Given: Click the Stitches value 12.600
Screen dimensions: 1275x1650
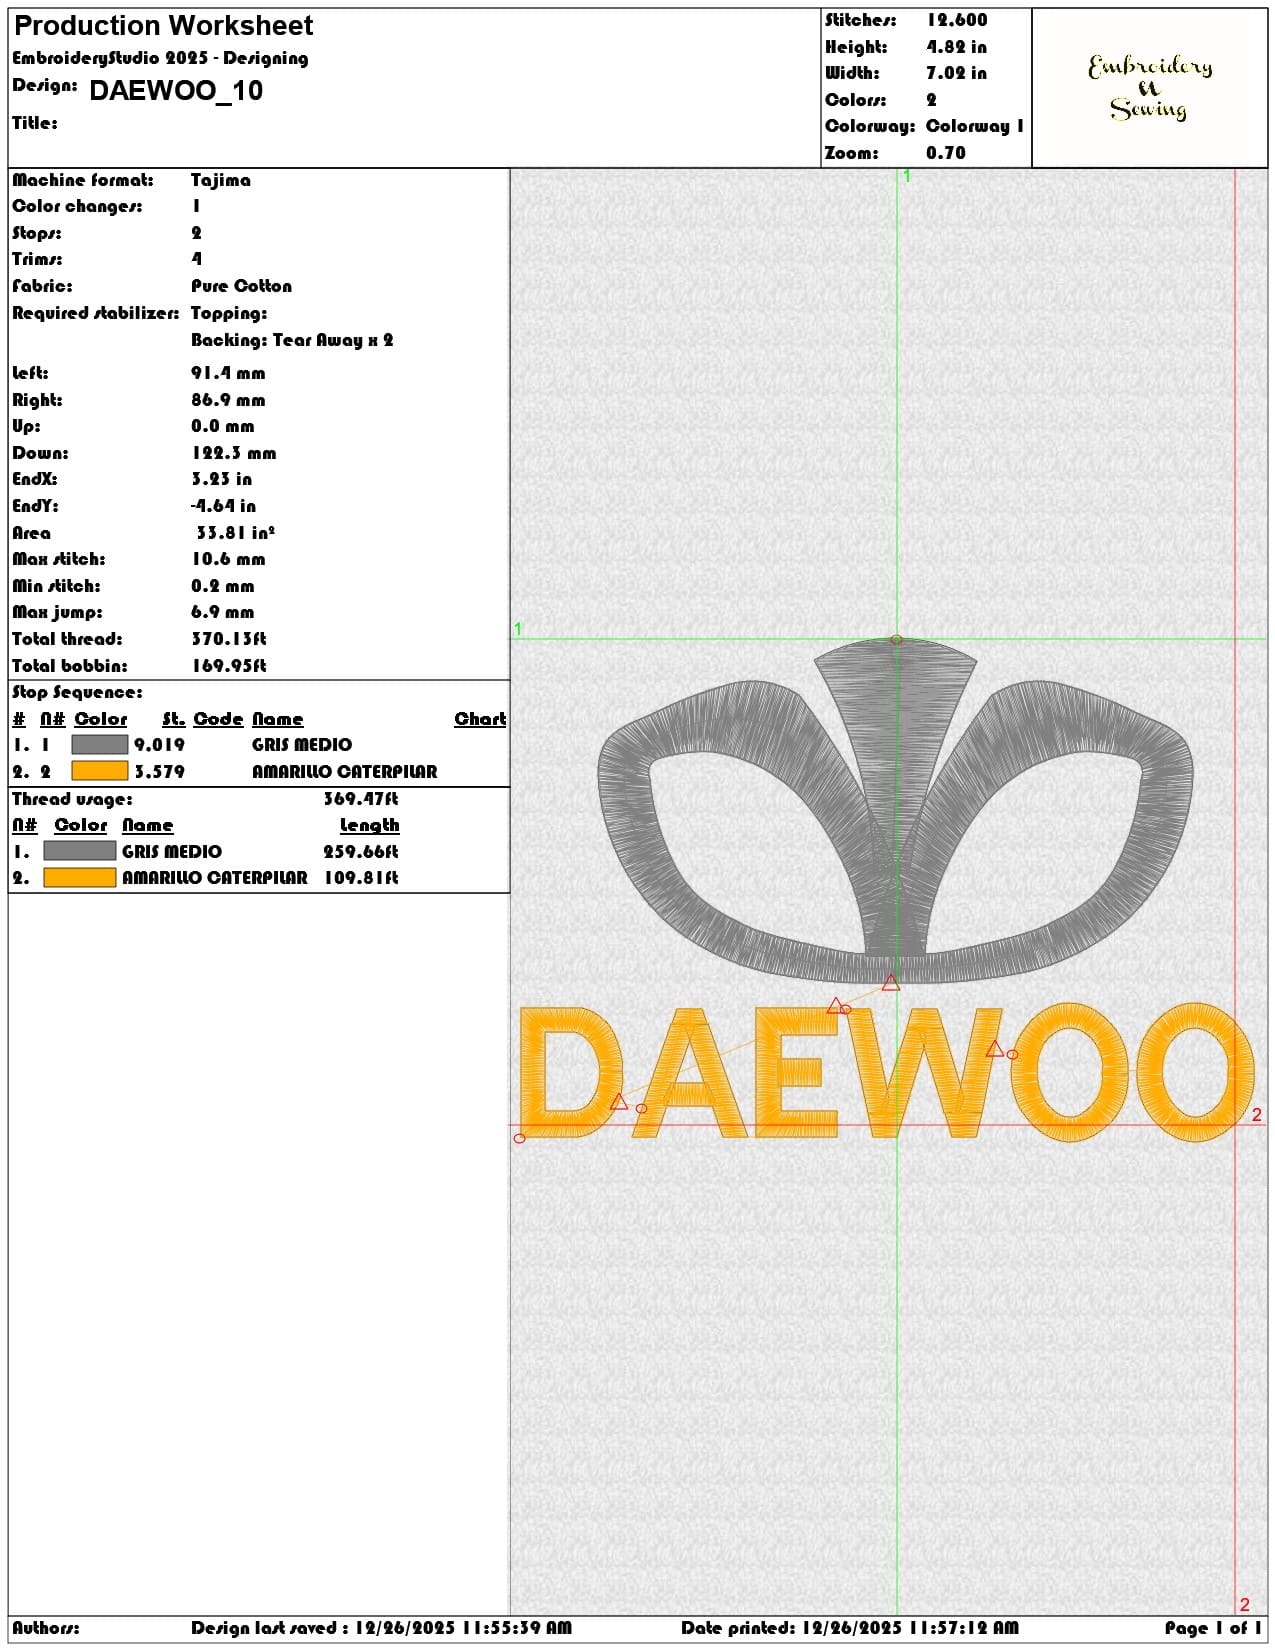Looking at the screenshot, I should pos(956,20).
